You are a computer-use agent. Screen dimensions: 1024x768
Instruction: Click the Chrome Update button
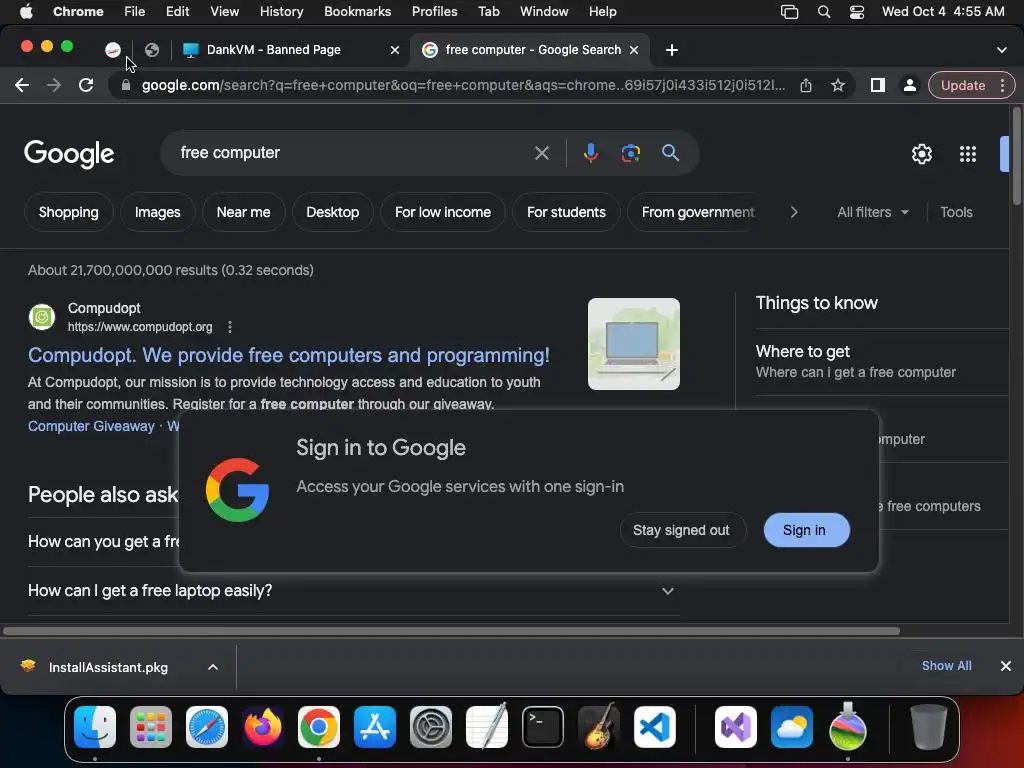[963, 86]
